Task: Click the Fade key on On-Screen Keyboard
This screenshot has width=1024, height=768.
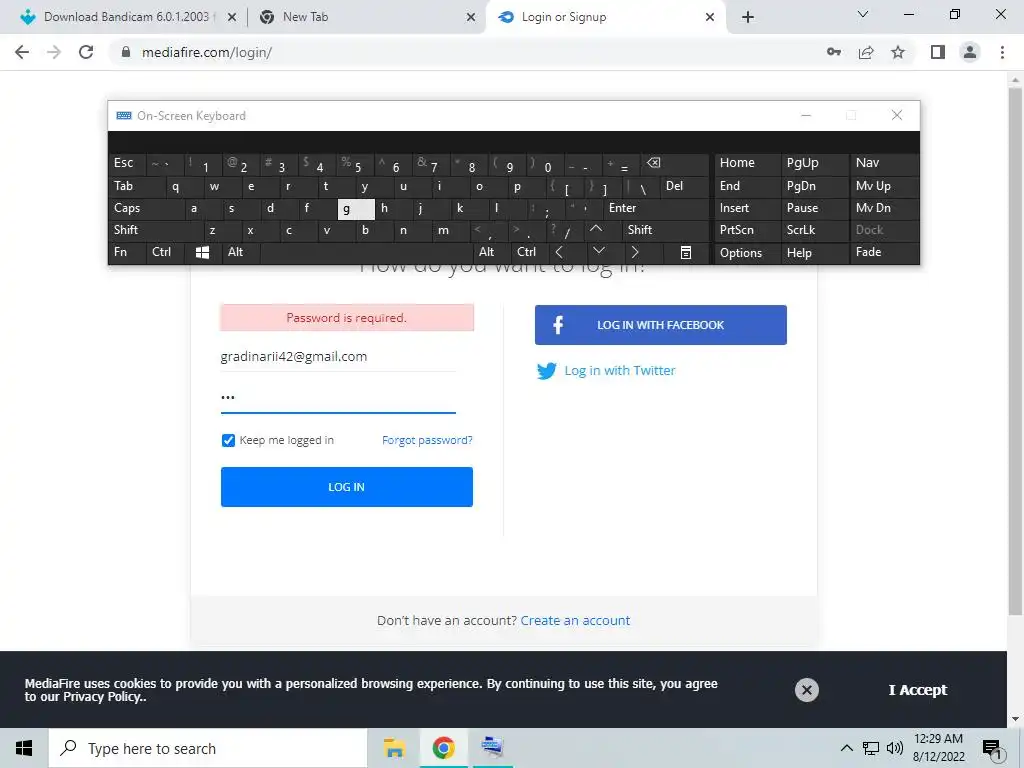Action: point(884,252)
